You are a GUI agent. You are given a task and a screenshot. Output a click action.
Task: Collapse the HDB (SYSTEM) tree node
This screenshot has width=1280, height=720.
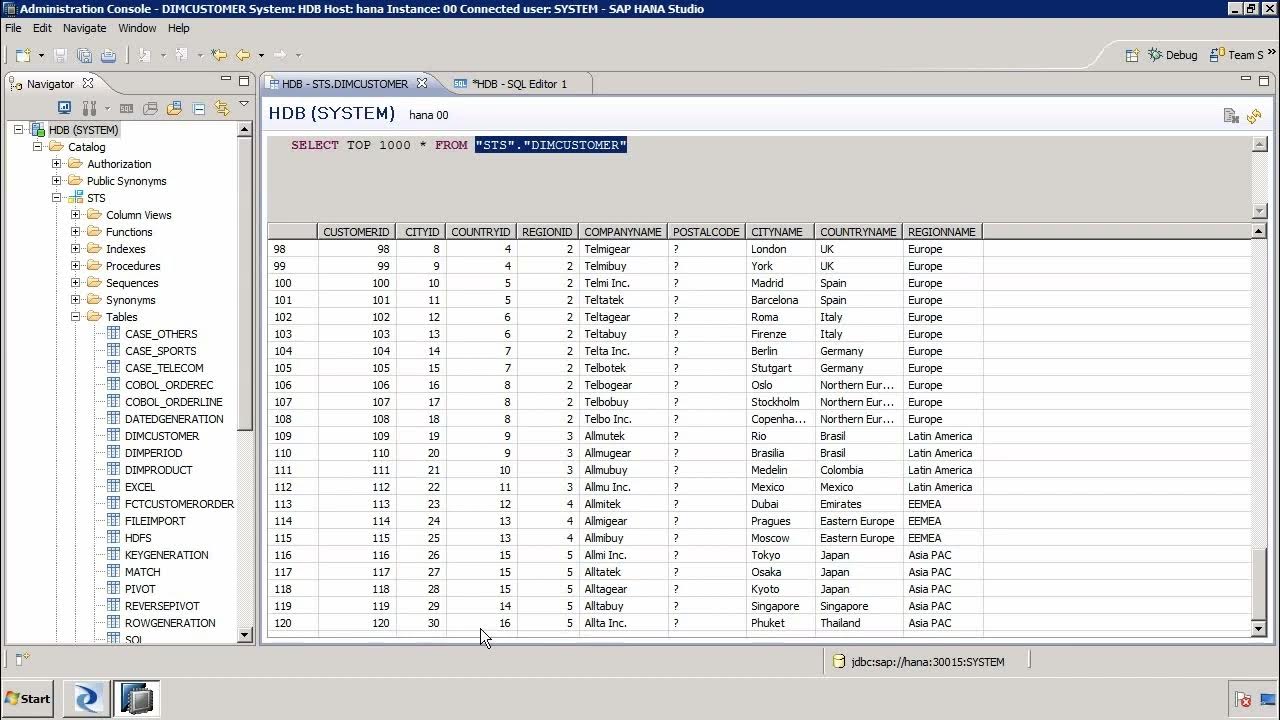[19, 130]
